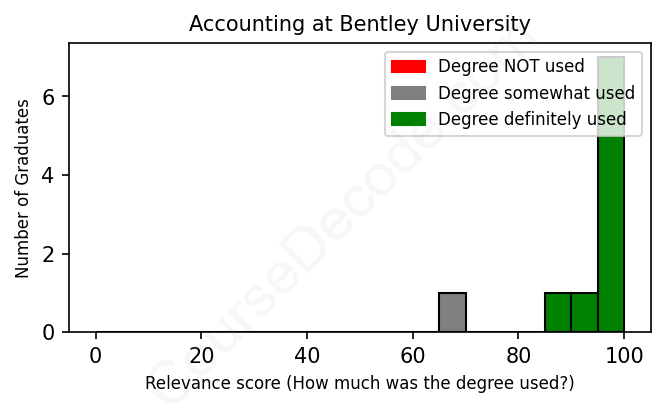Click the chart title 'Accounting at Bentley University'
Screen dimensions: 665x408
360,23
